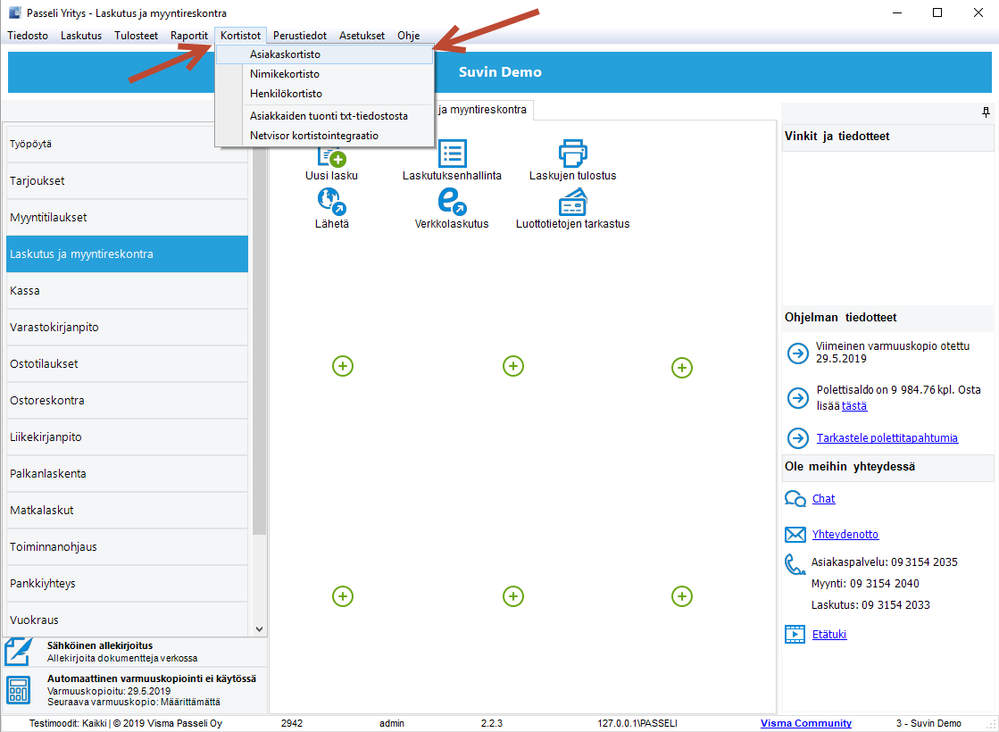Open Luottotietojen tarkastus icon
The width and height of the screenshot is (999, 732).
(x=572, y=203)
